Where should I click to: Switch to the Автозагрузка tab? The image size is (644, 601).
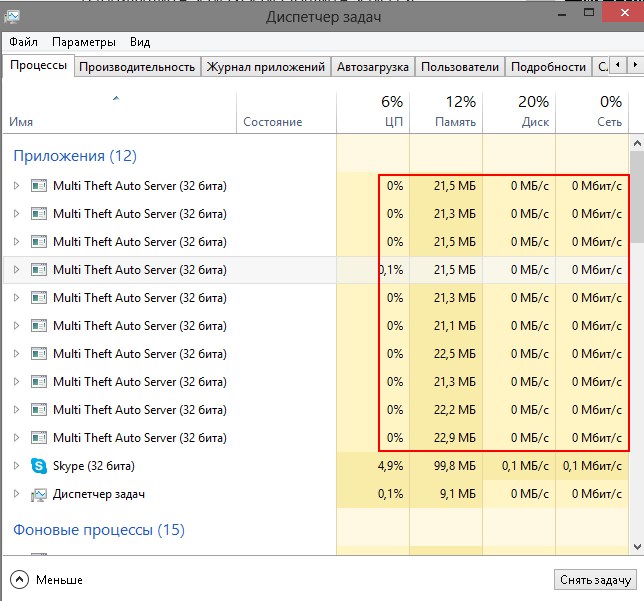(x=373, y=67)
